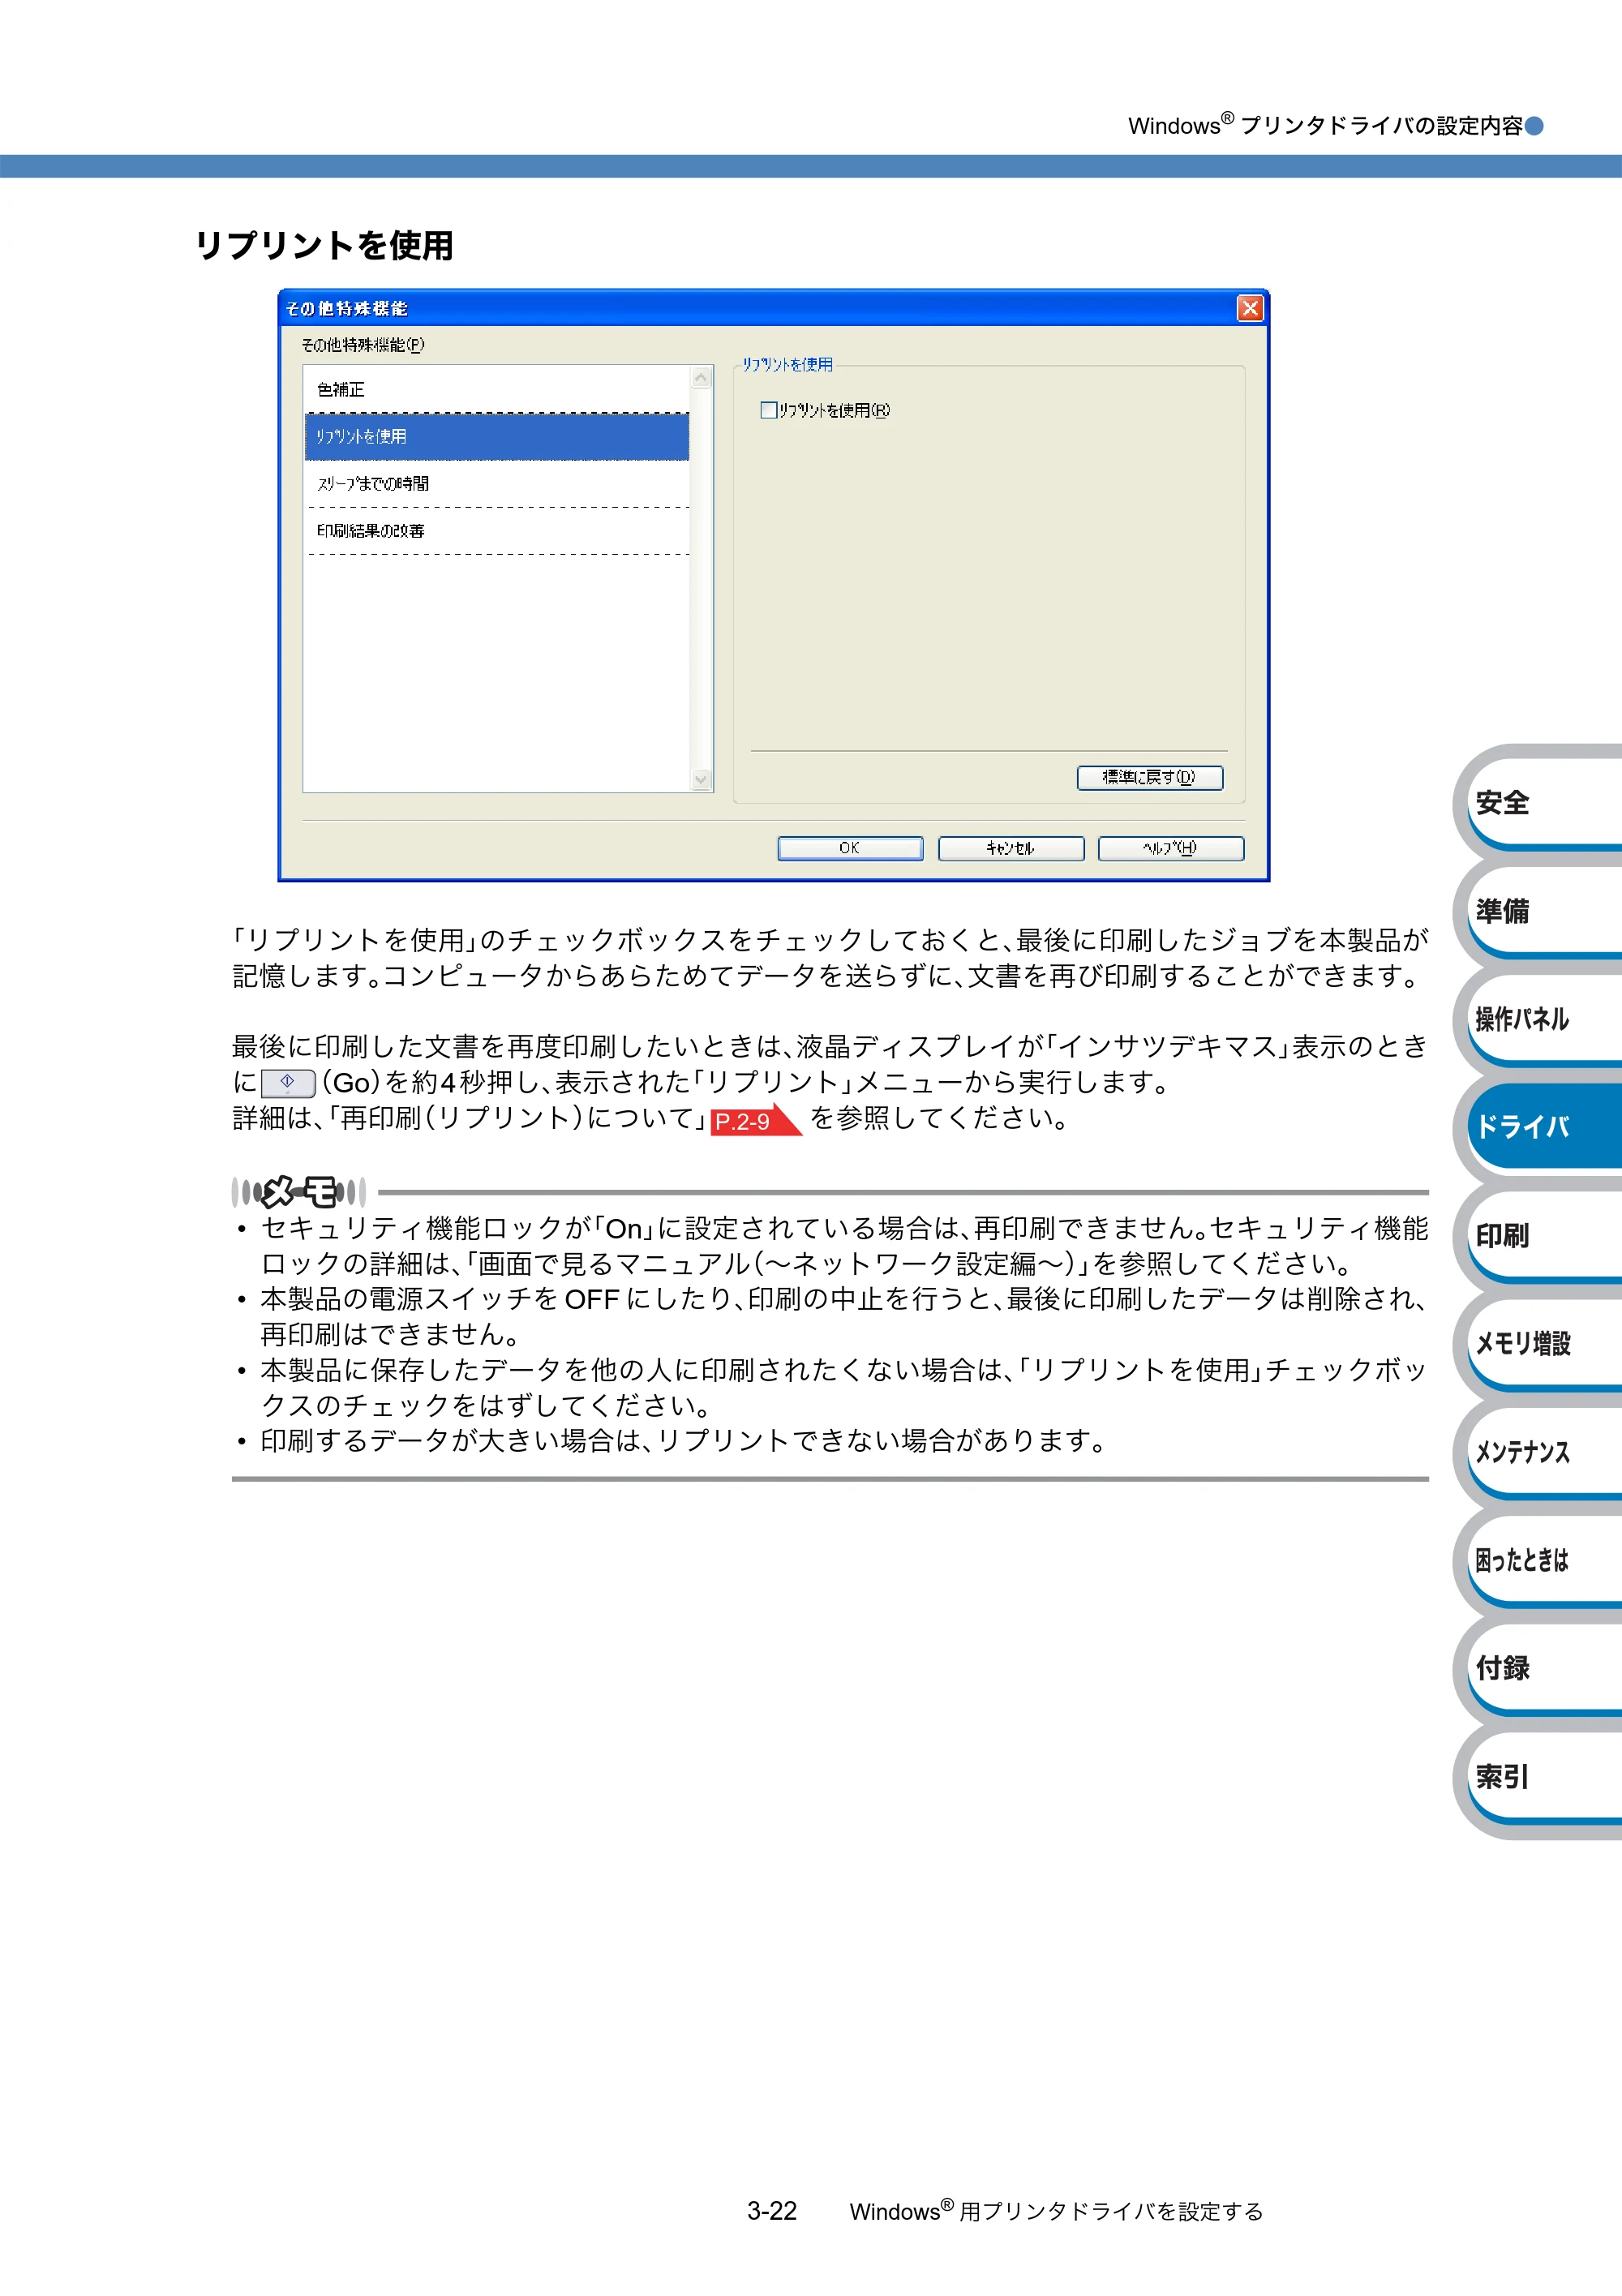Select 印刷結果の改善 list item

click(497, 531)
